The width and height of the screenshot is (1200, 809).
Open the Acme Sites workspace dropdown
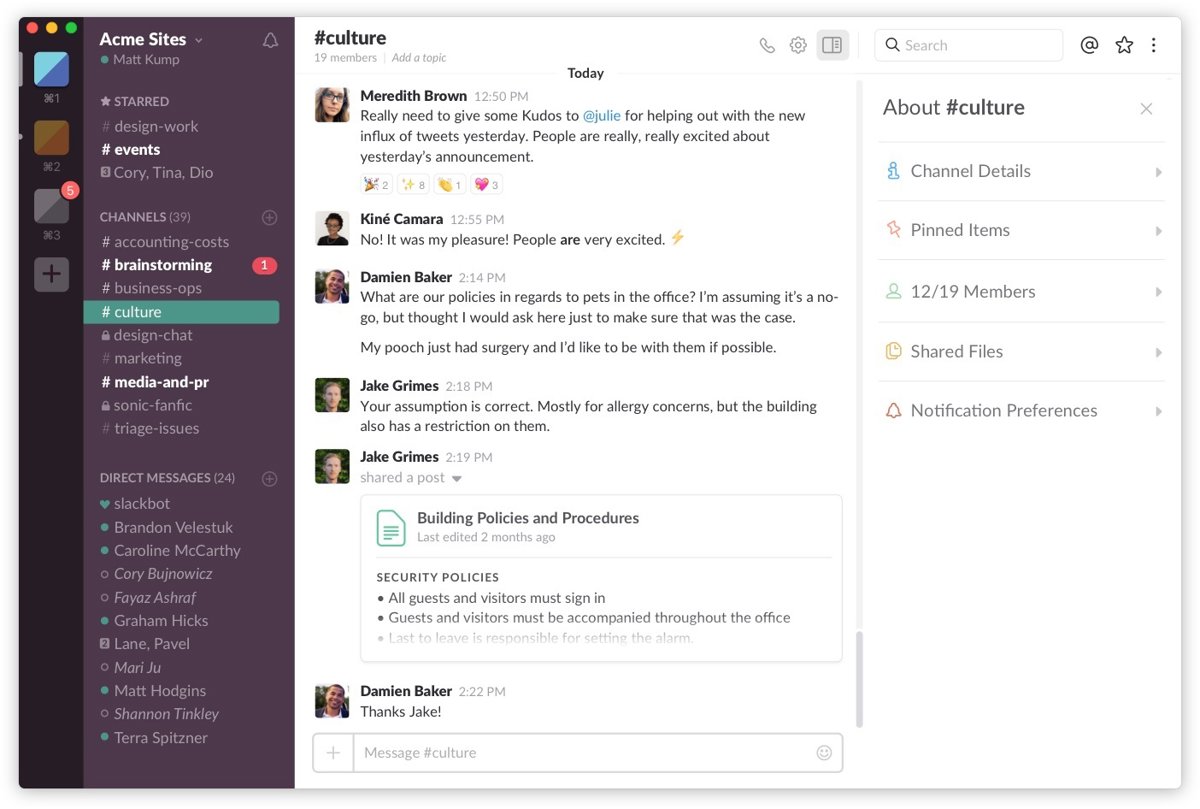click(151, 39)
